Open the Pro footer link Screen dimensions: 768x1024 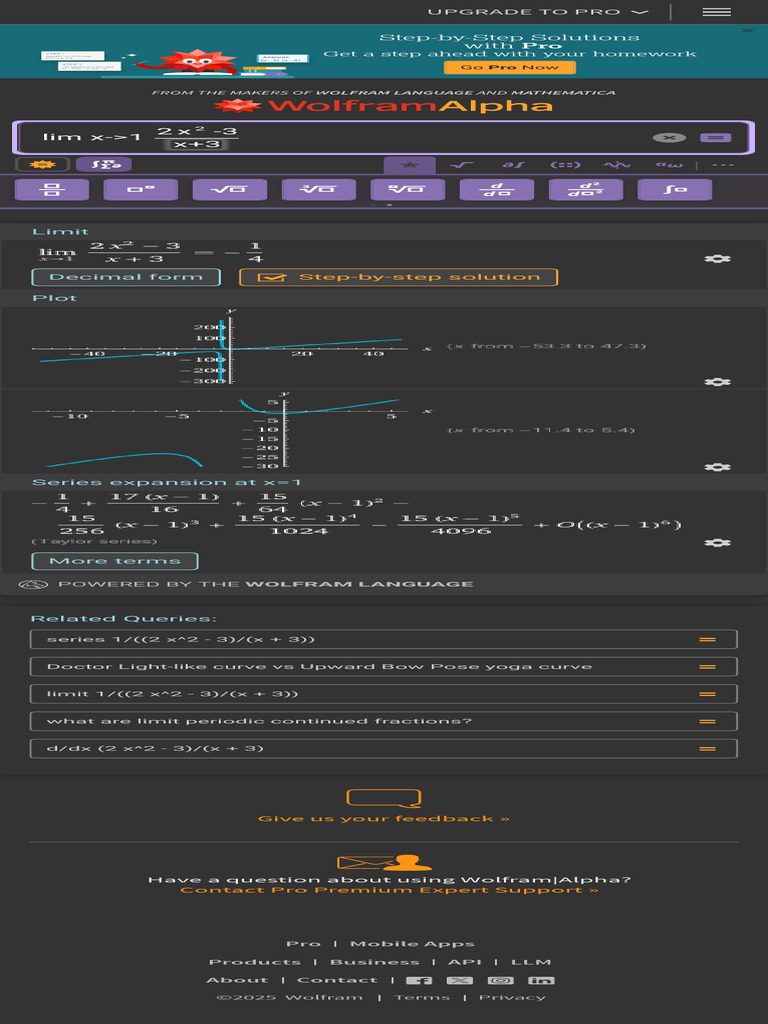[303, 944]
